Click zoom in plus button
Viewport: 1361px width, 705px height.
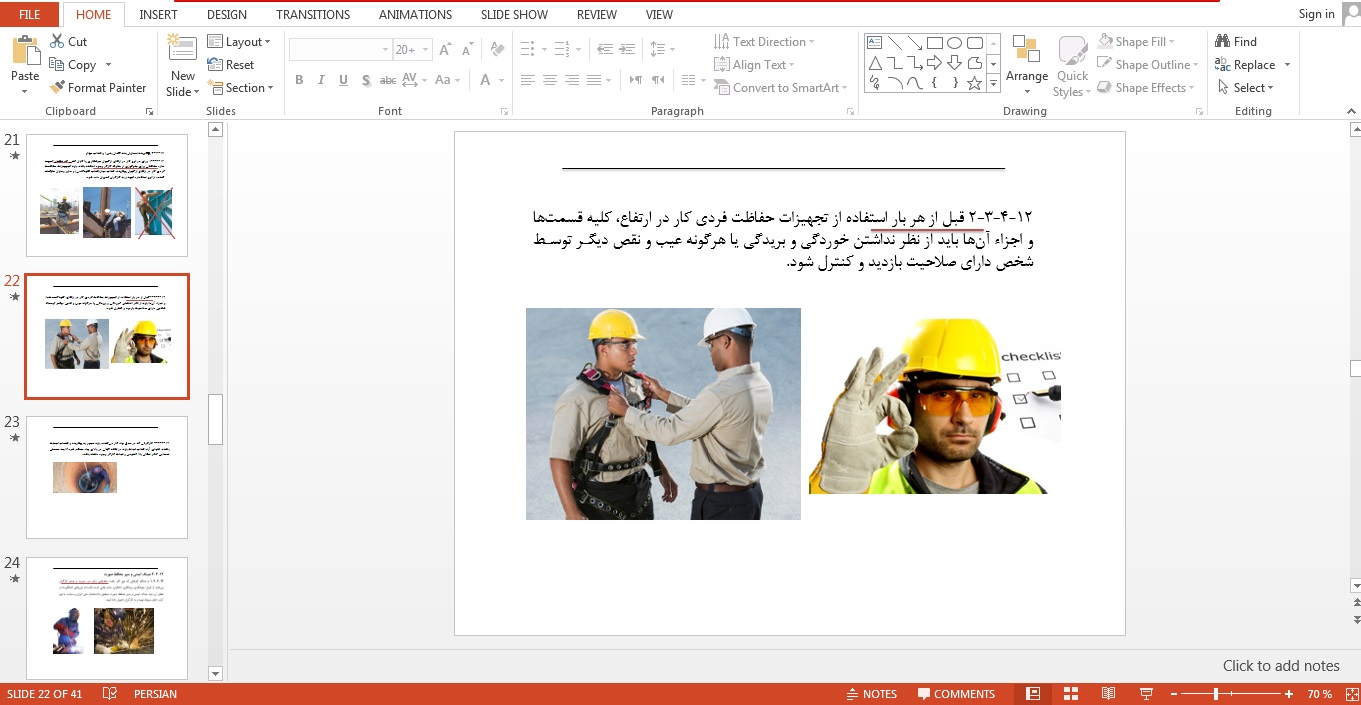(x=1289, y=694)
